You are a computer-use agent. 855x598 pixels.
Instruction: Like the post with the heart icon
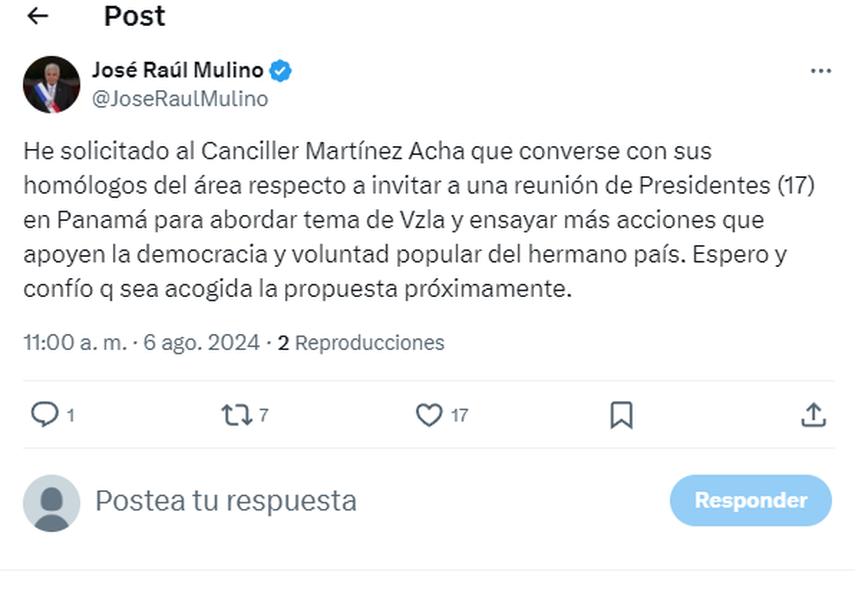pos(429,414)
